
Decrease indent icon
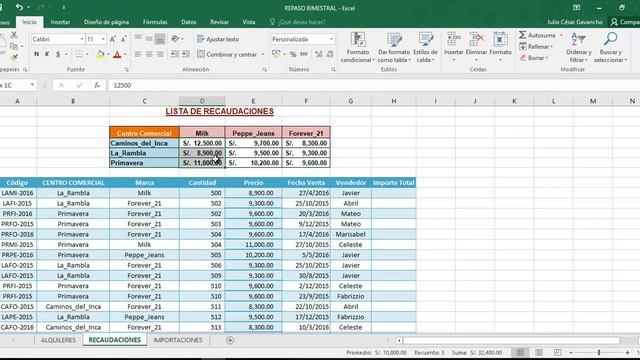pyautogui.click(x=175, y=54)
